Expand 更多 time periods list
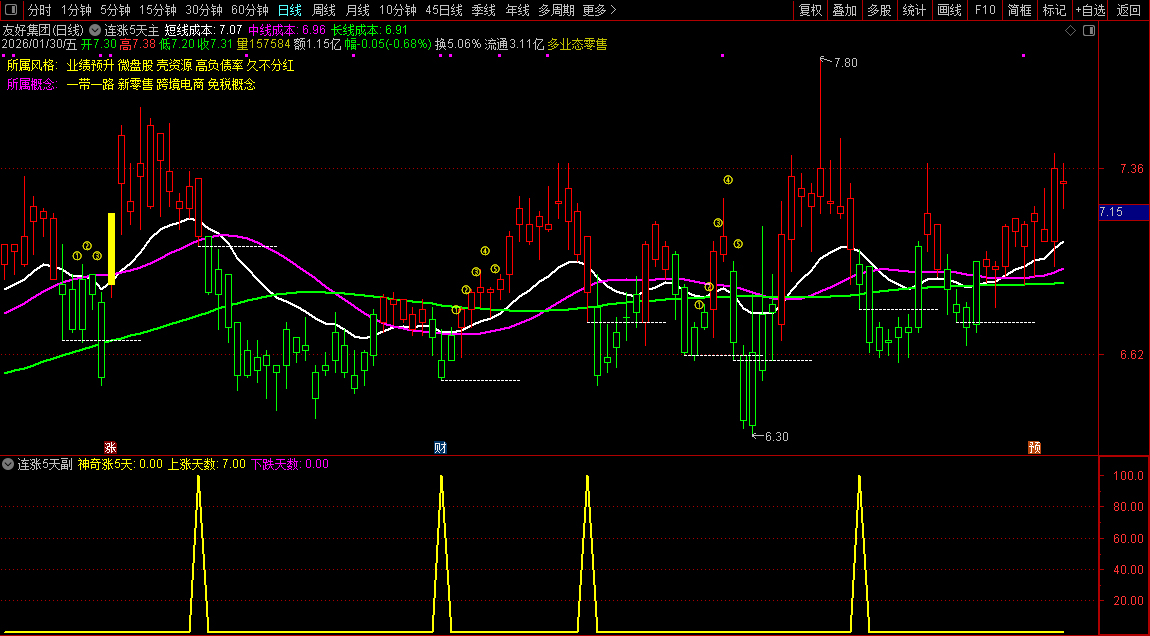The image size is (1150, 636). 599,10
